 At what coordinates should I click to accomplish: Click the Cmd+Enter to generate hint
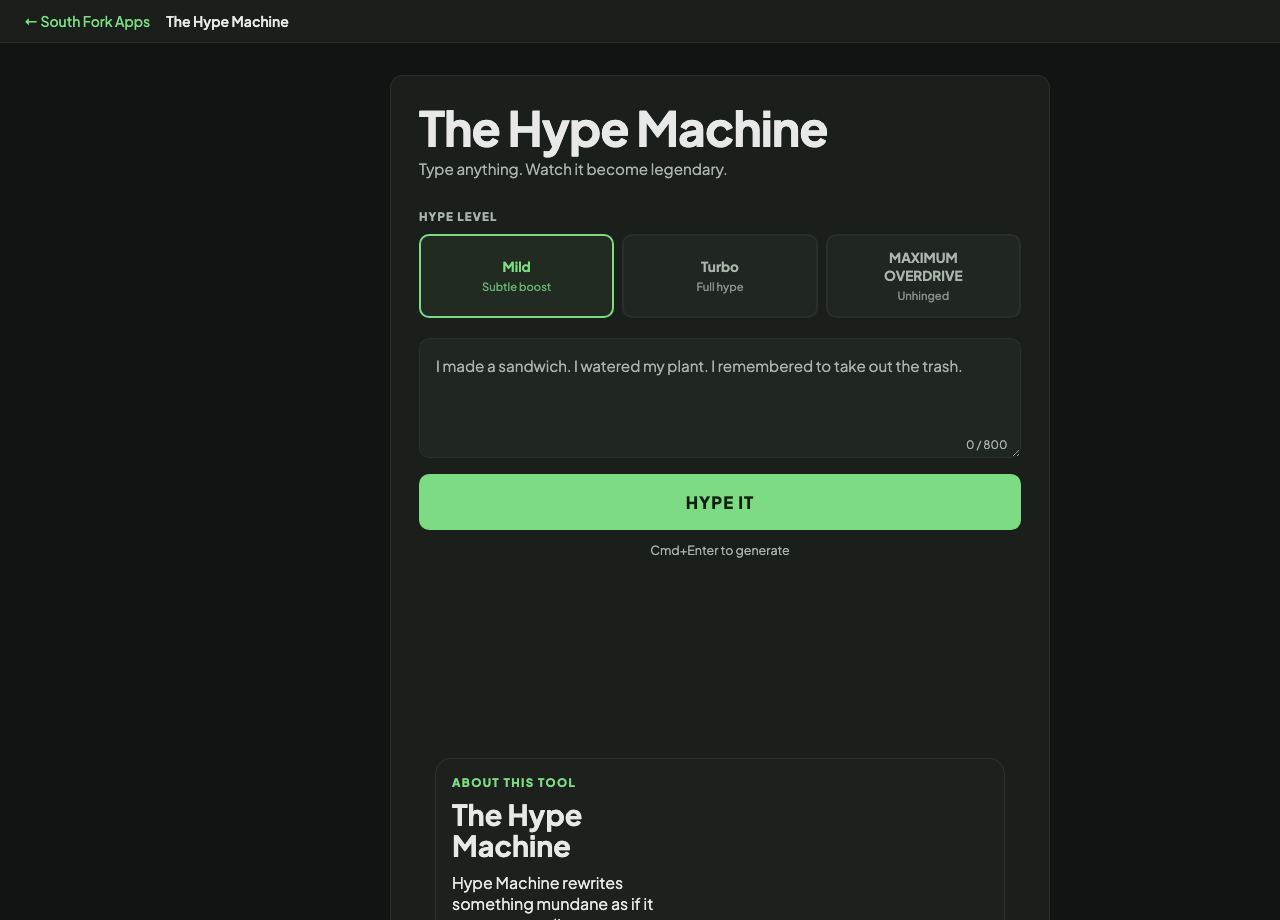(720, 550)
